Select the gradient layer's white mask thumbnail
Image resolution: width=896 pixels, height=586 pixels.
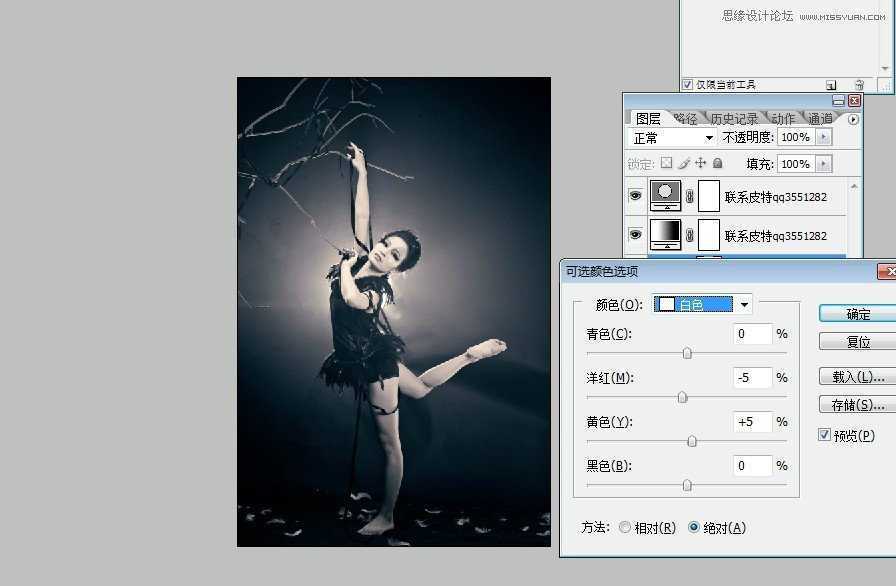point(709,235)
